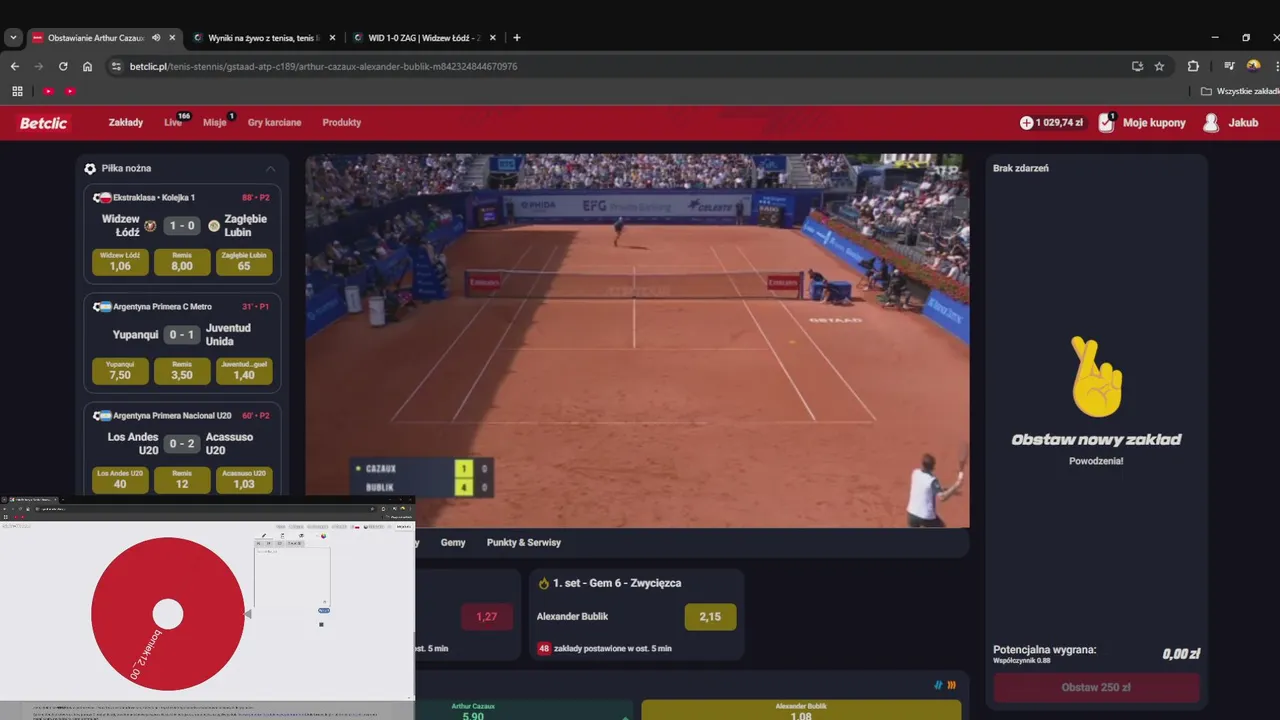Switch to the WID 1-0 ZAG Widzew Łódź tab
Viewport: 1280px width, 720px height.
[424, 38]
